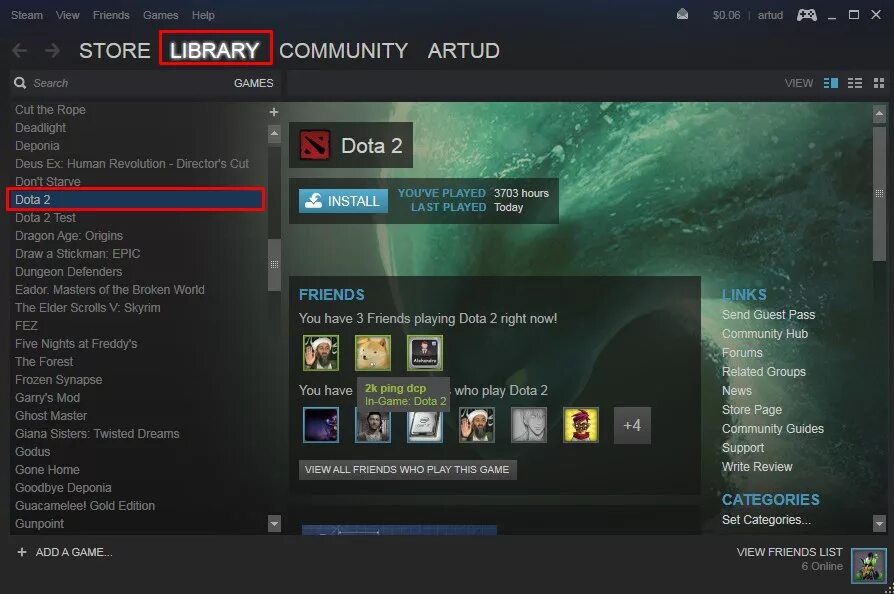Click the game list scroll down arrow
Viewport: 894px width, 594px height.
pos(274,523)
